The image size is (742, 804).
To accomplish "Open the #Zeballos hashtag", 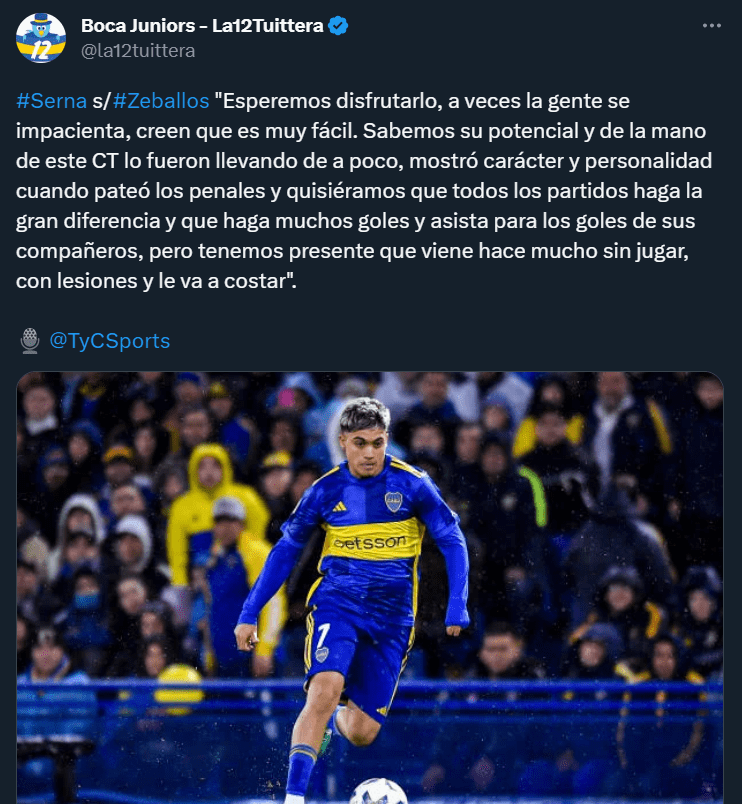I will 161,101.
